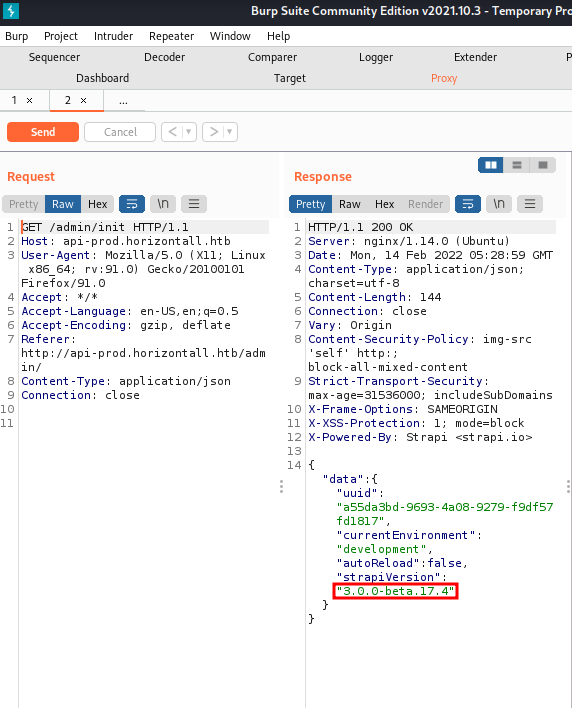Expand the forward history dropdown arrow
Viewport: 572px width, 708px height.
(x=230, y=132)
